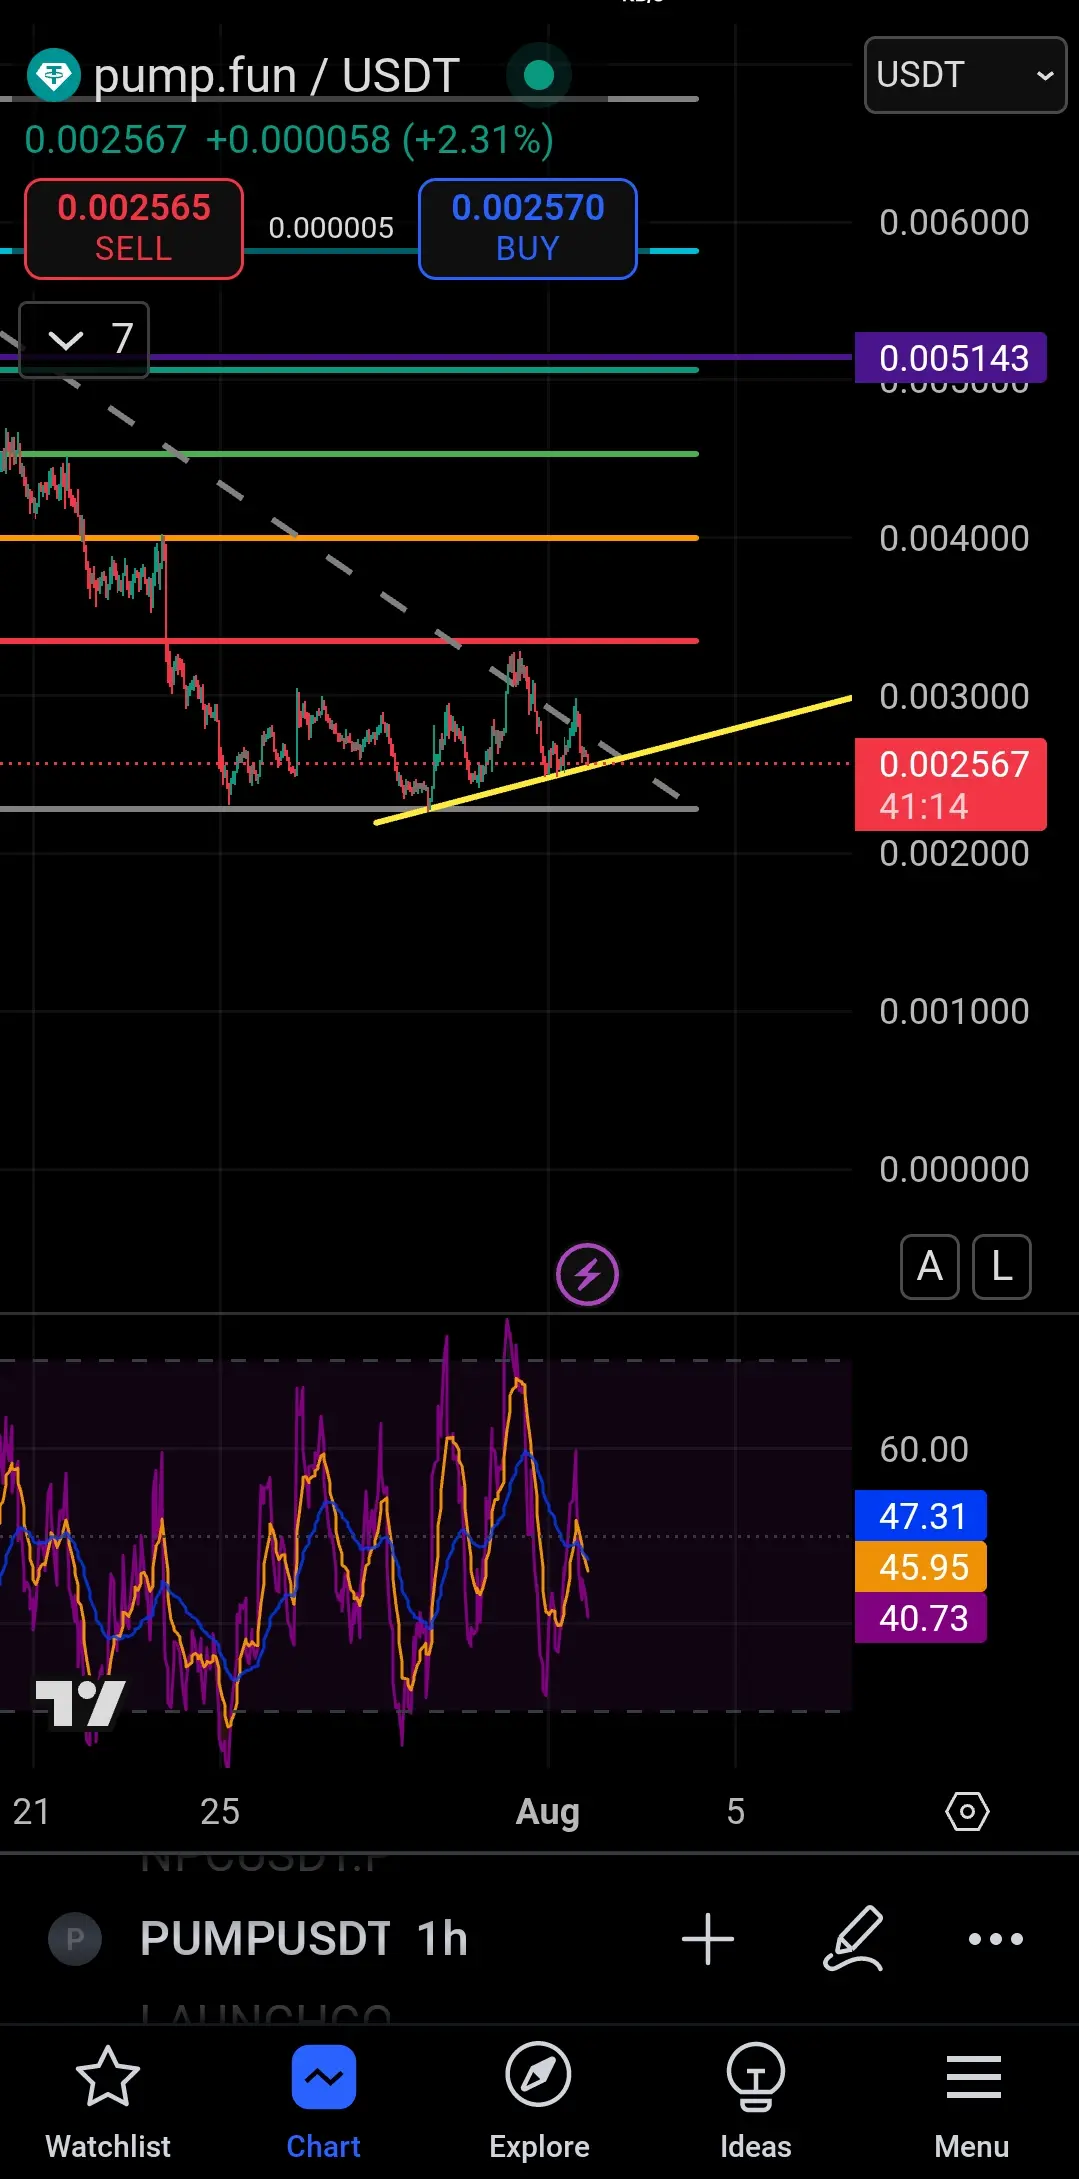Expand the collapsed indicators legend showing 7
Image resolution: width=1079 pixels, height=2179 pixels.
coord(84,339)
